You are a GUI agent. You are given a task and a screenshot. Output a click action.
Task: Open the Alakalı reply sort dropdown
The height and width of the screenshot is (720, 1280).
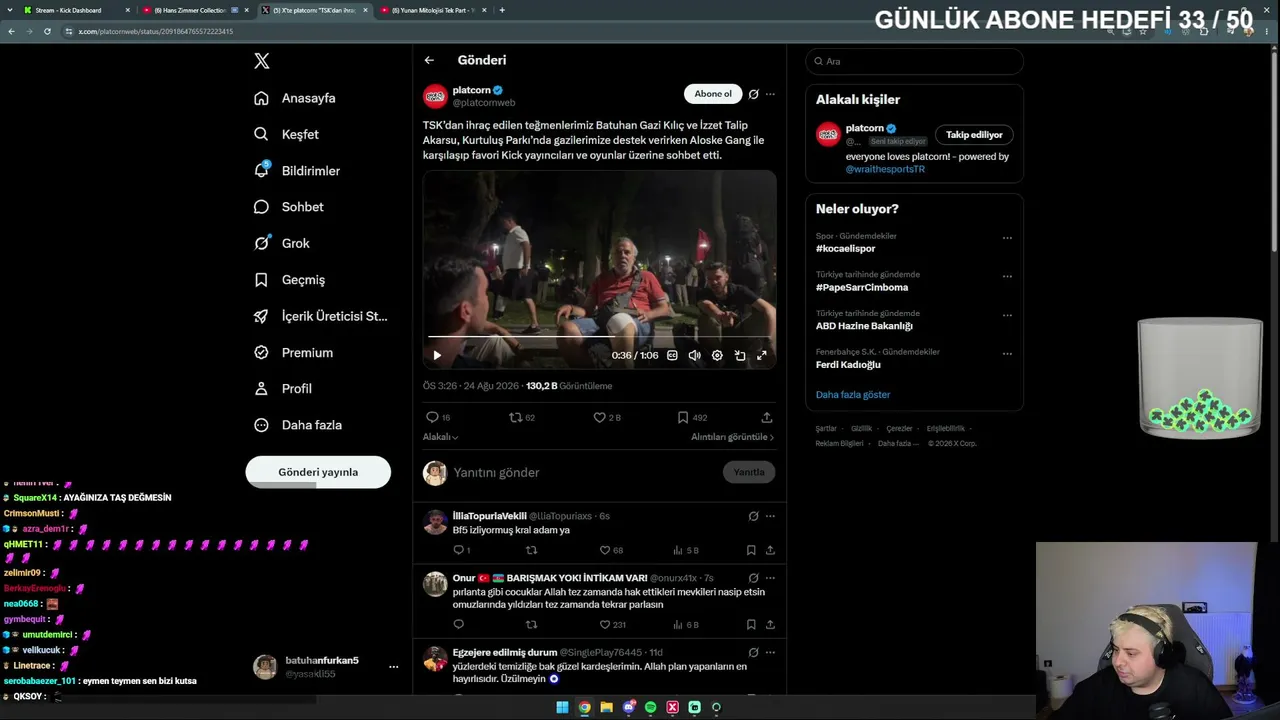[x=441, y=437]
